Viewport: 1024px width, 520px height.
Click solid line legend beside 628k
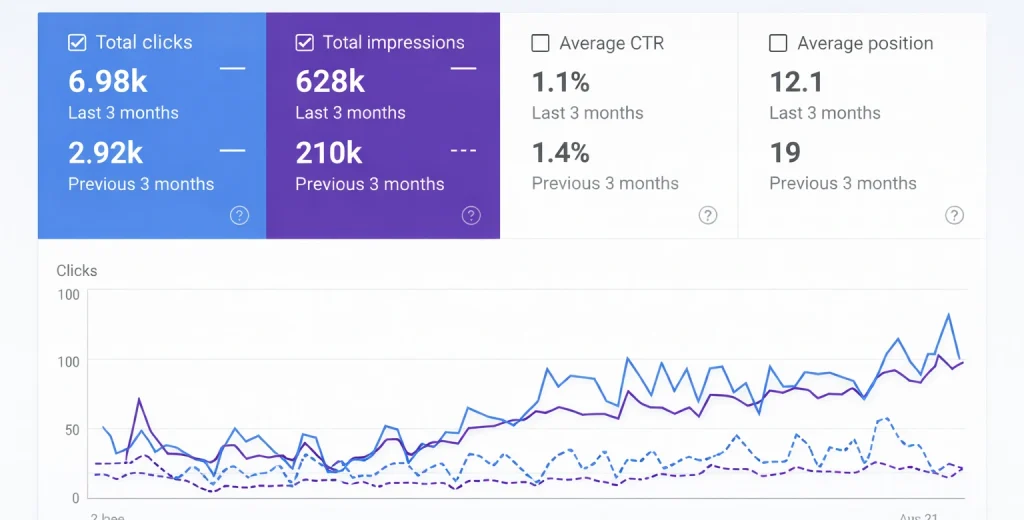[x=463, y=68]
